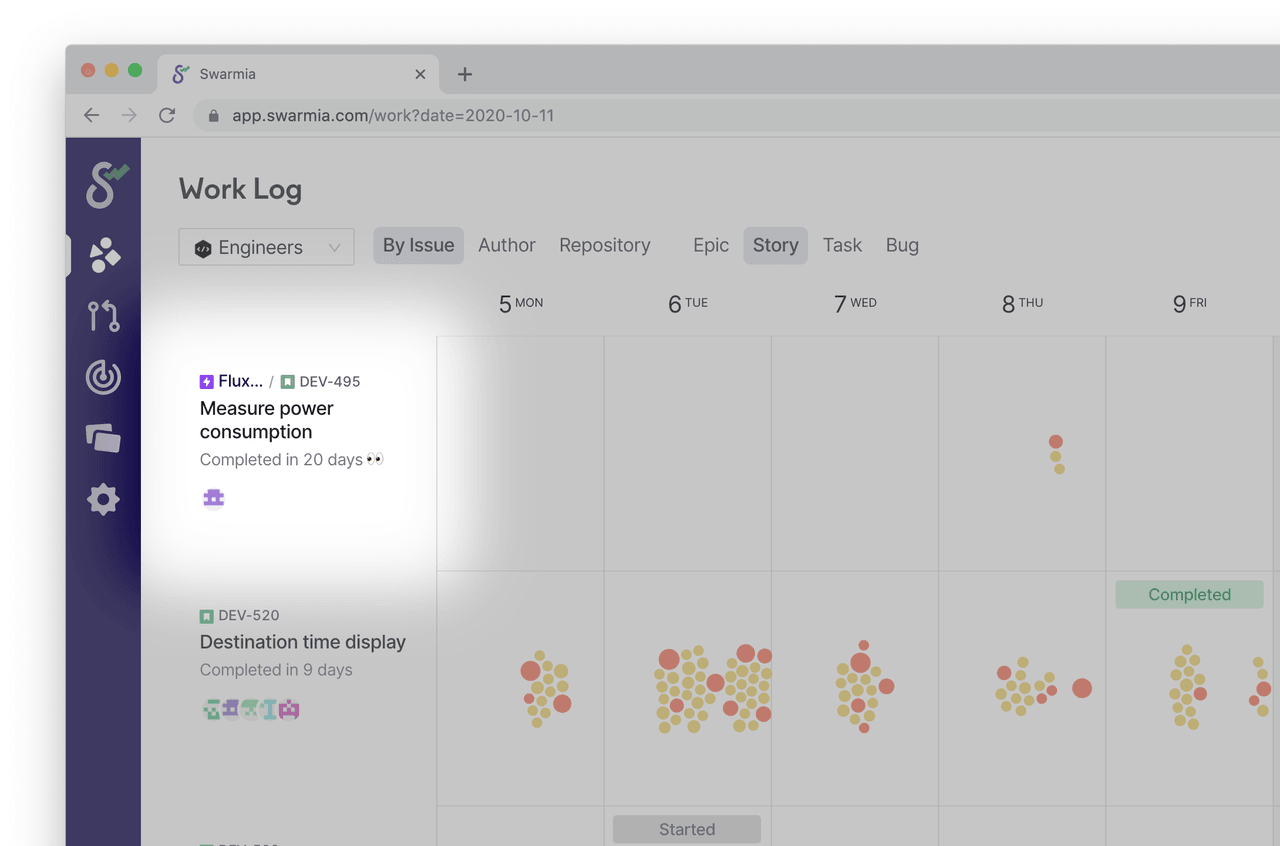1280x846 pixels.
Task: Toggle the Story filter off
Action: pyautogui.click(x=775, y=245)
